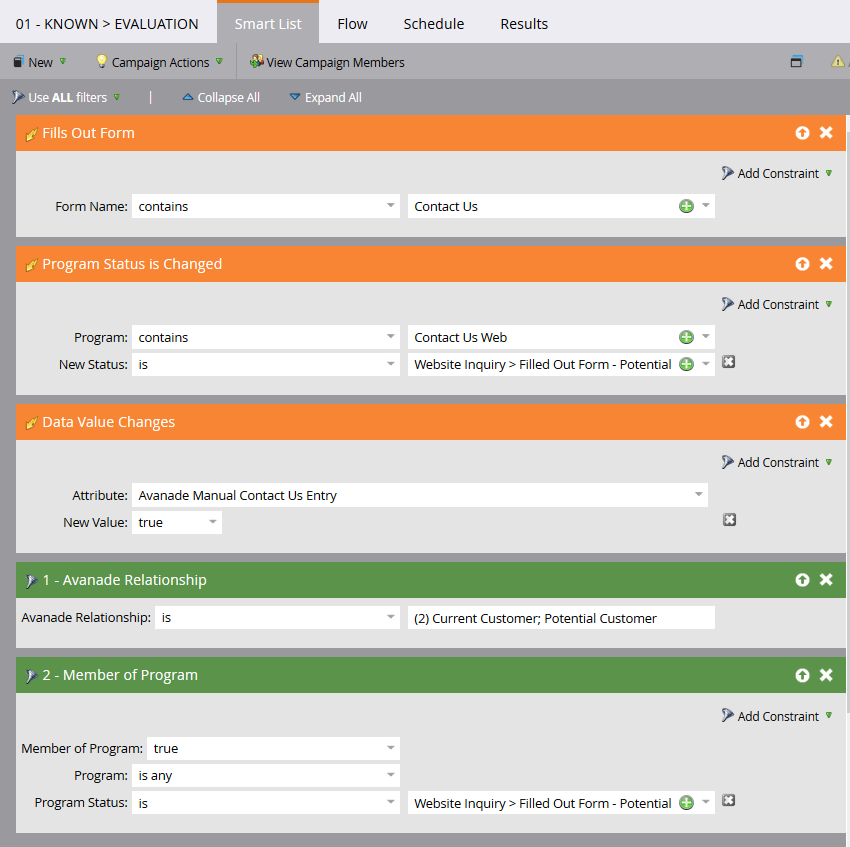The image size is (850, 847).
Task: Open the Form Name operator dropdown
Action: pos(266,206)
